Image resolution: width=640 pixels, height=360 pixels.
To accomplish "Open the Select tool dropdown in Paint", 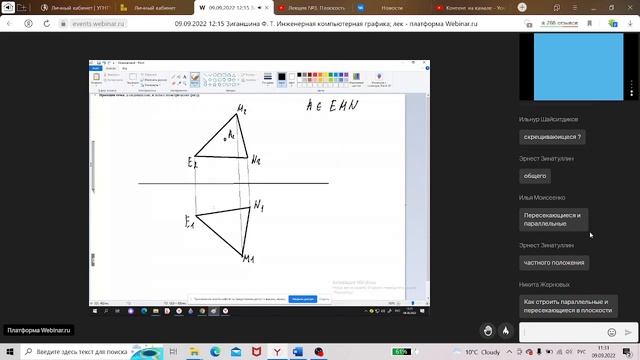I will coord(133,79).
